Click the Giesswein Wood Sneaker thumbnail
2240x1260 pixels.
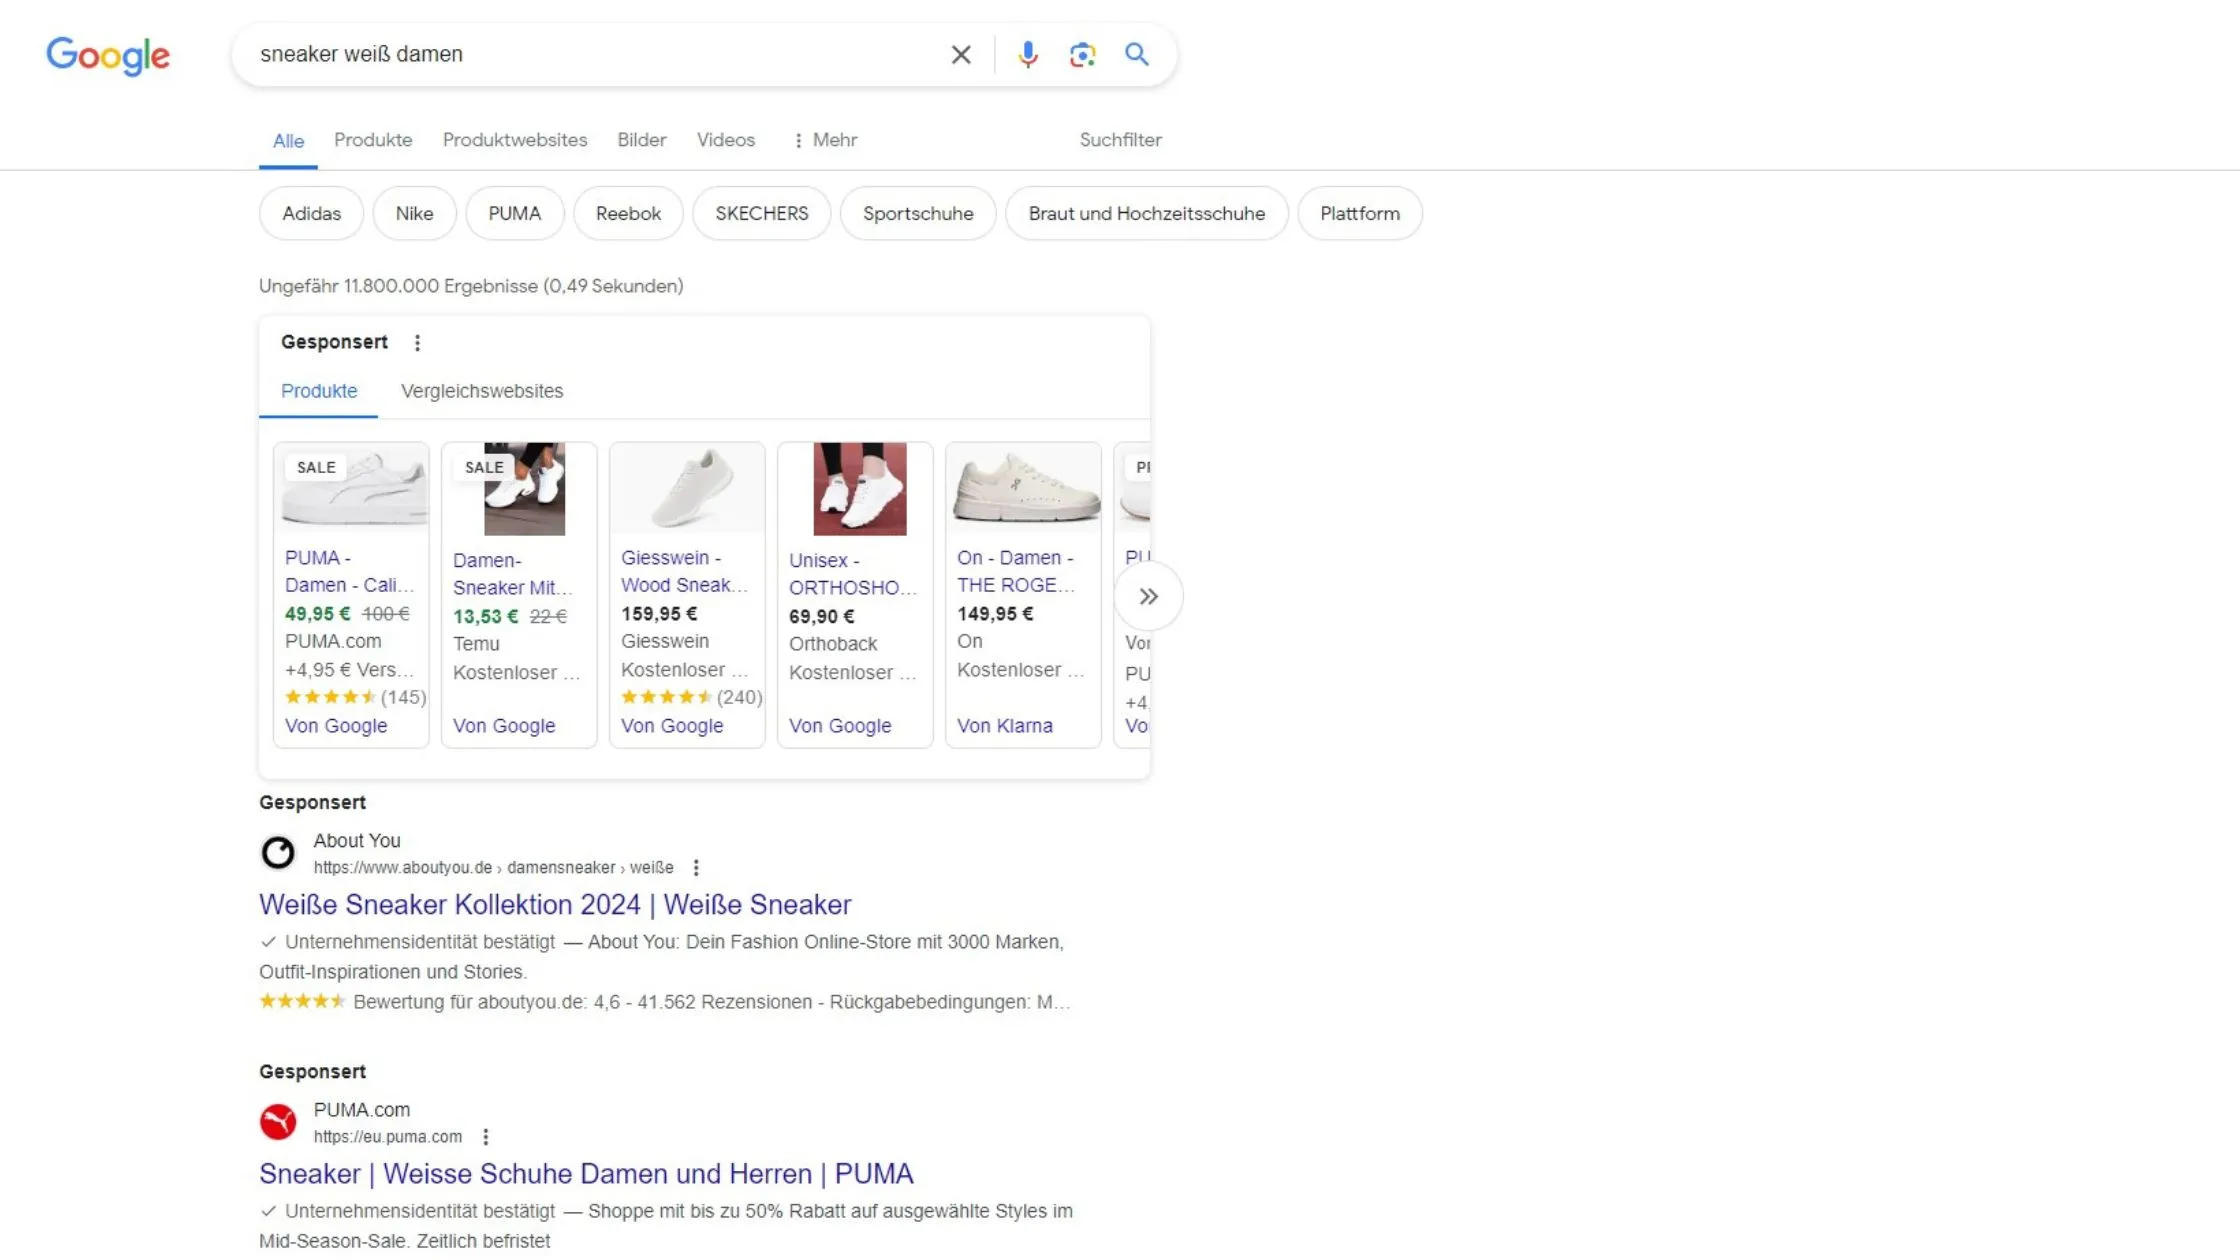[x=687, y=489]
